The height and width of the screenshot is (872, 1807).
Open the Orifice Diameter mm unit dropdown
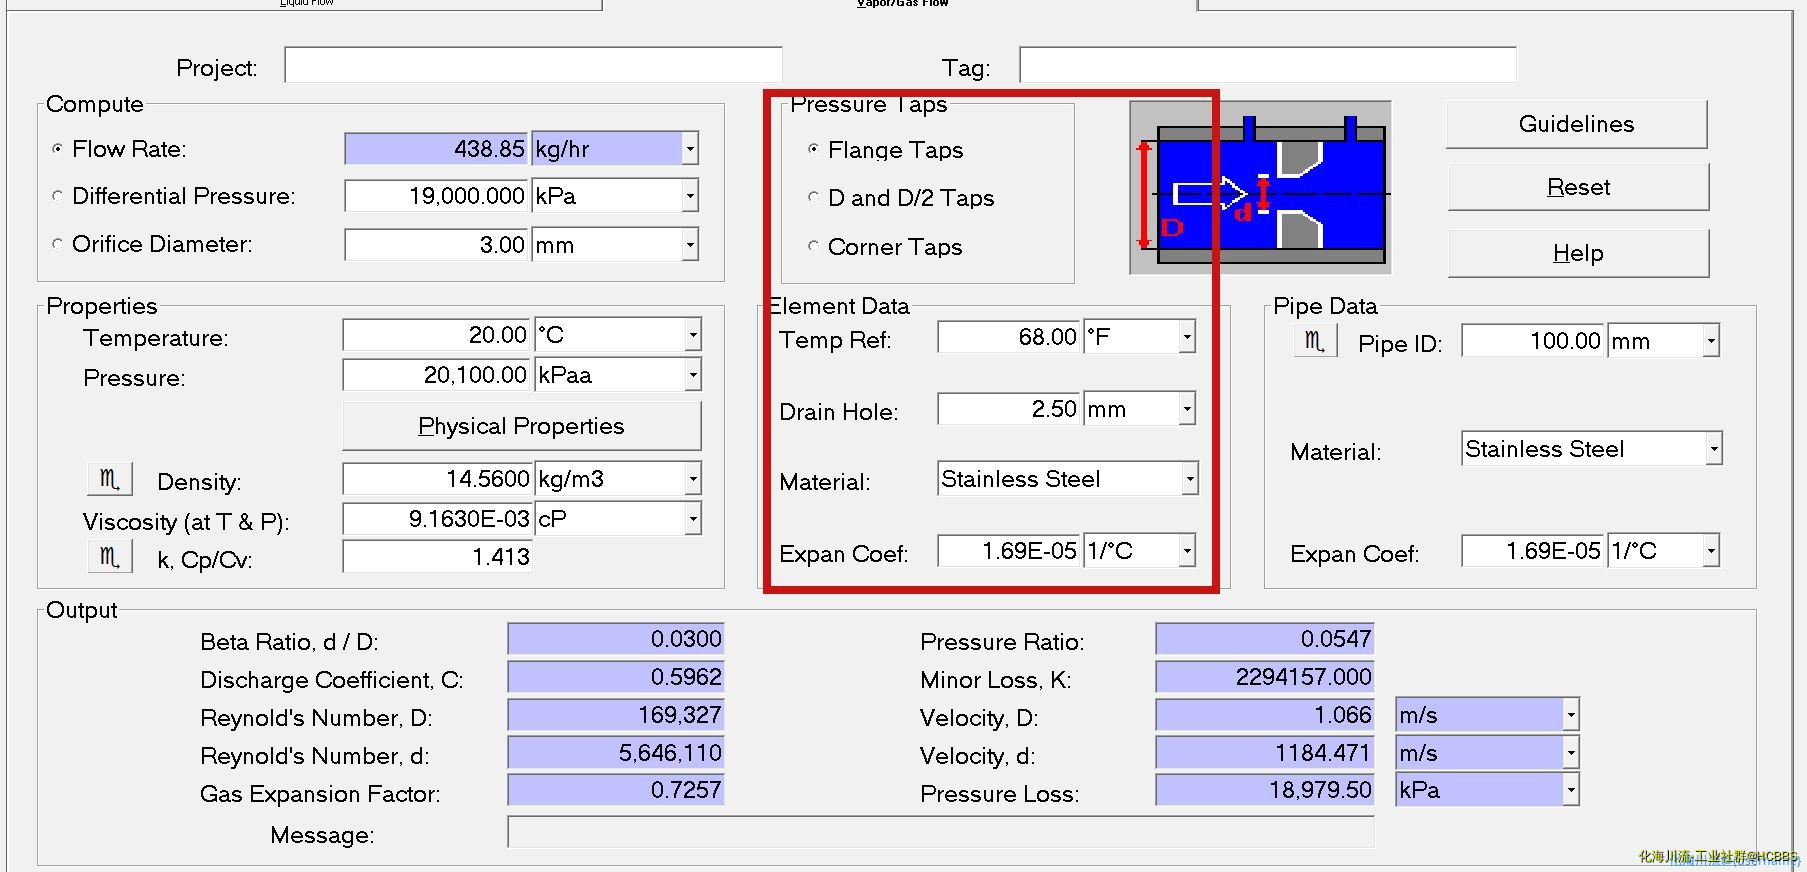(690, 245)
